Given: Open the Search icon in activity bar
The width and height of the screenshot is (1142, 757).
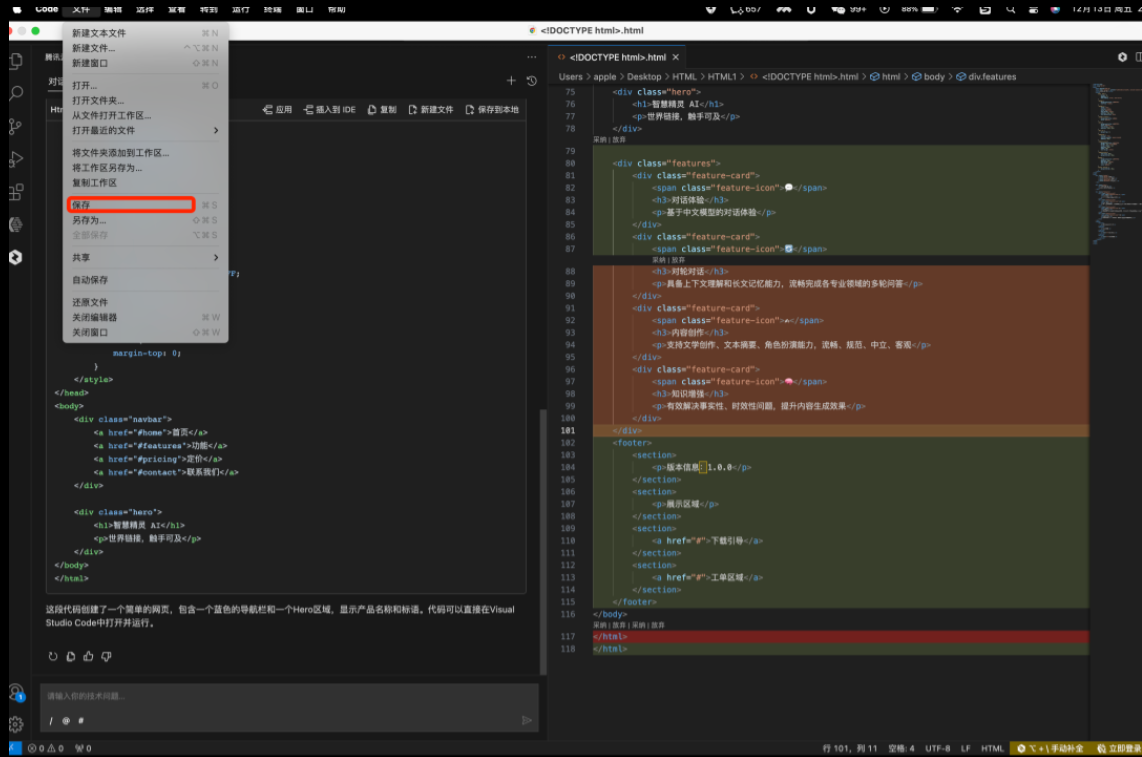Looking at the screenshot, I should click(x=15, y=94).
